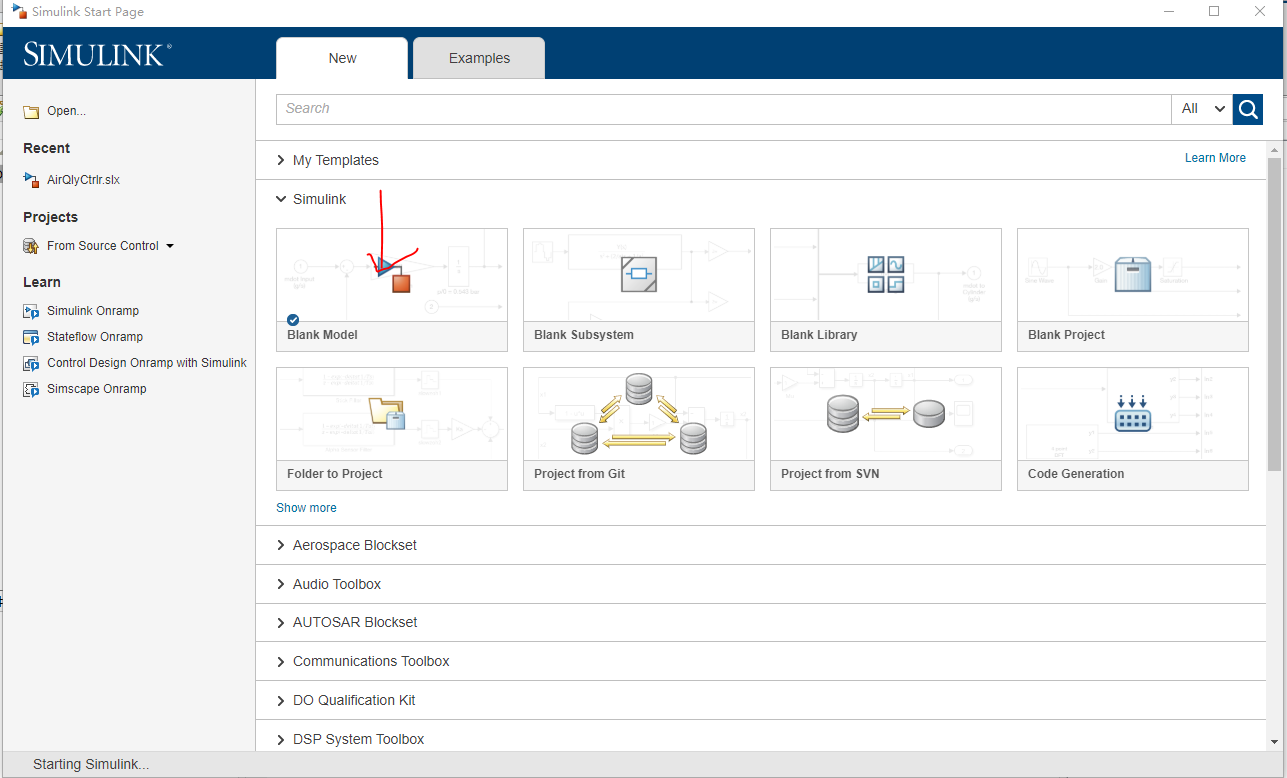Switch to the New tab
The height and width of the screenshot is (778, 1287).
click(x=342, y=58)
